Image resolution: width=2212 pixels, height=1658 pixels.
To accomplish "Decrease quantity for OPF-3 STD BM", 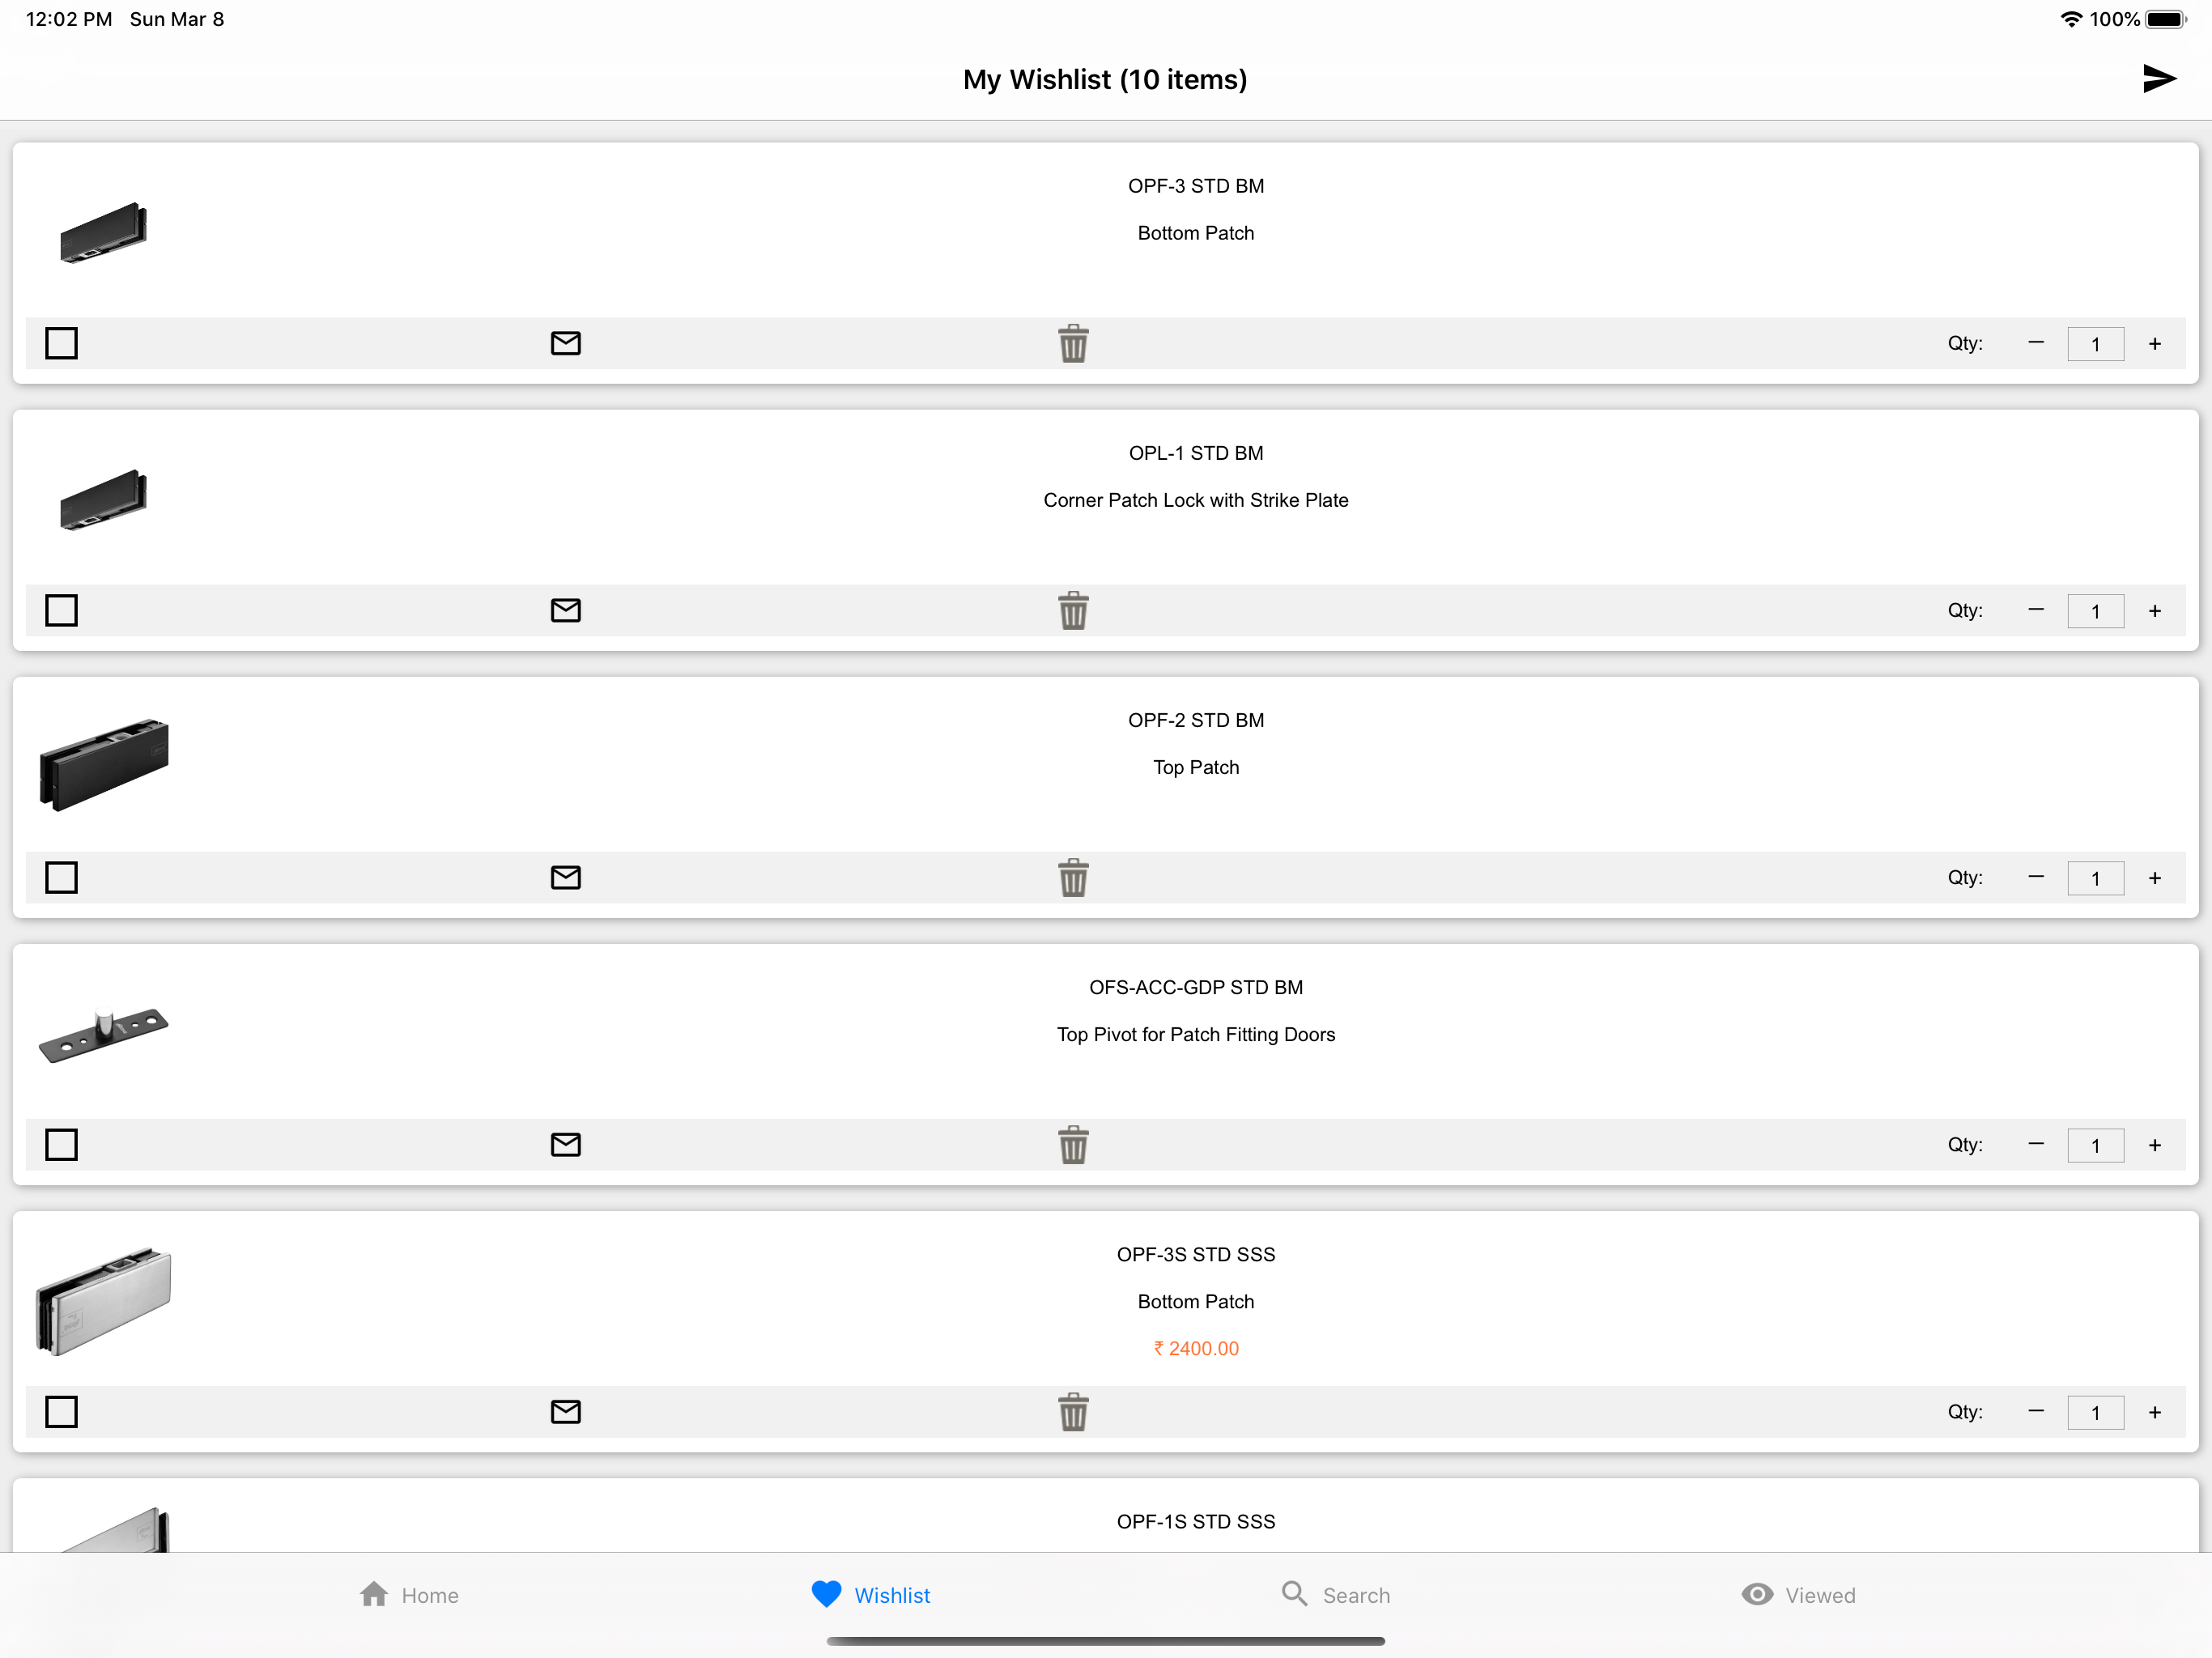I will (x=2035, y=343).
